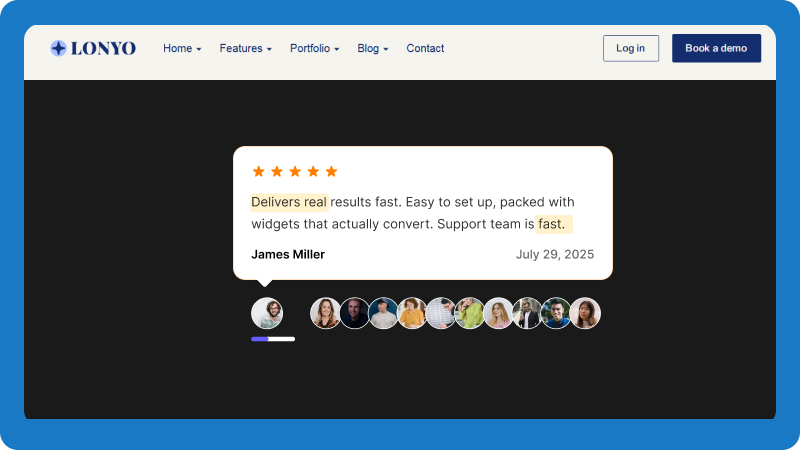The height and width of the screenshot is (450, 800).
Task: Click the testimonial progress bar
Action: tap(273, 339)
